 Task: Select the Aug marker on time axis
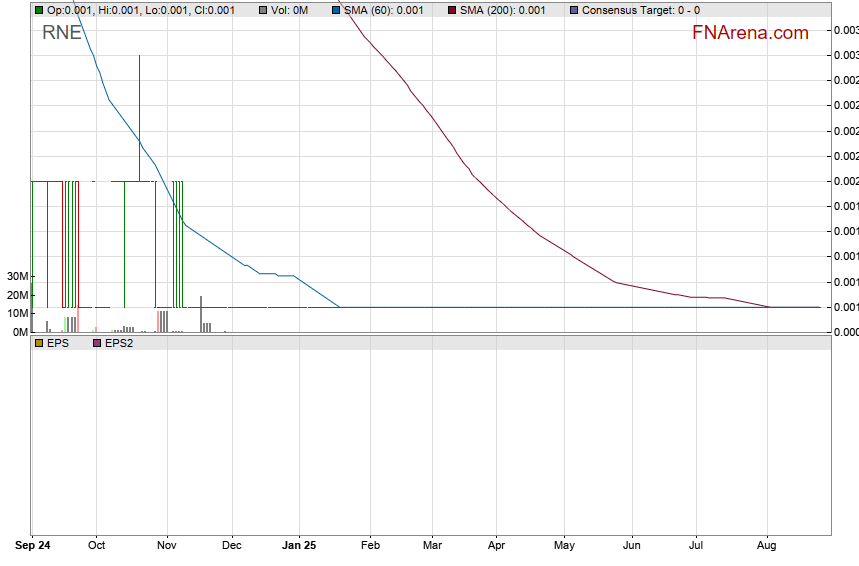[x=767, y=546]
